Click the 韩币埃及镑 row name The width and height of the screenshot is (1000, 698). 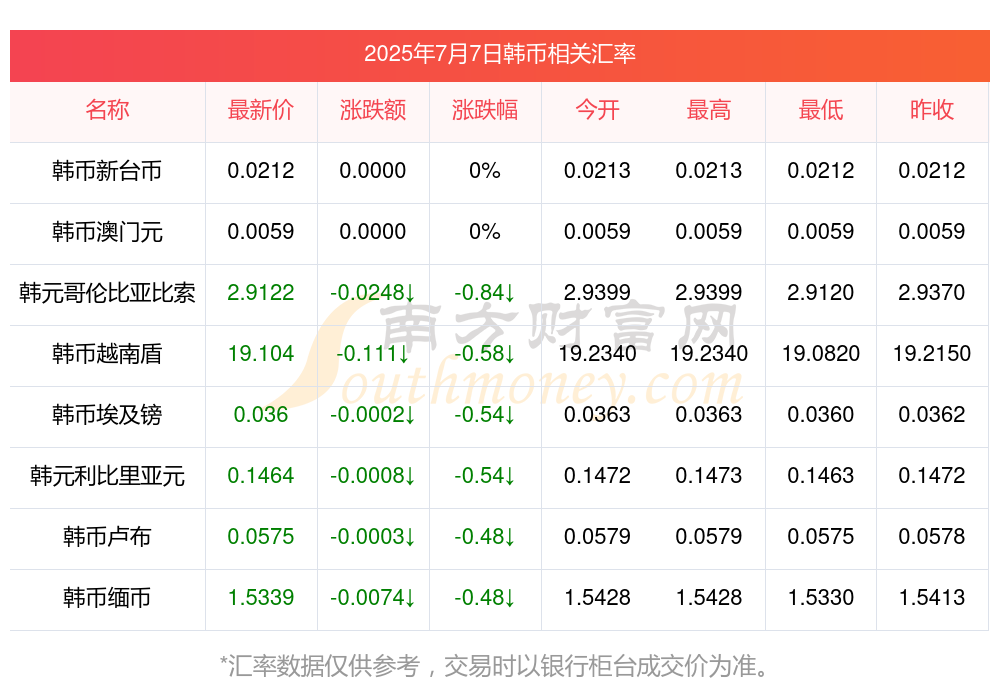[x=107, y=415]
